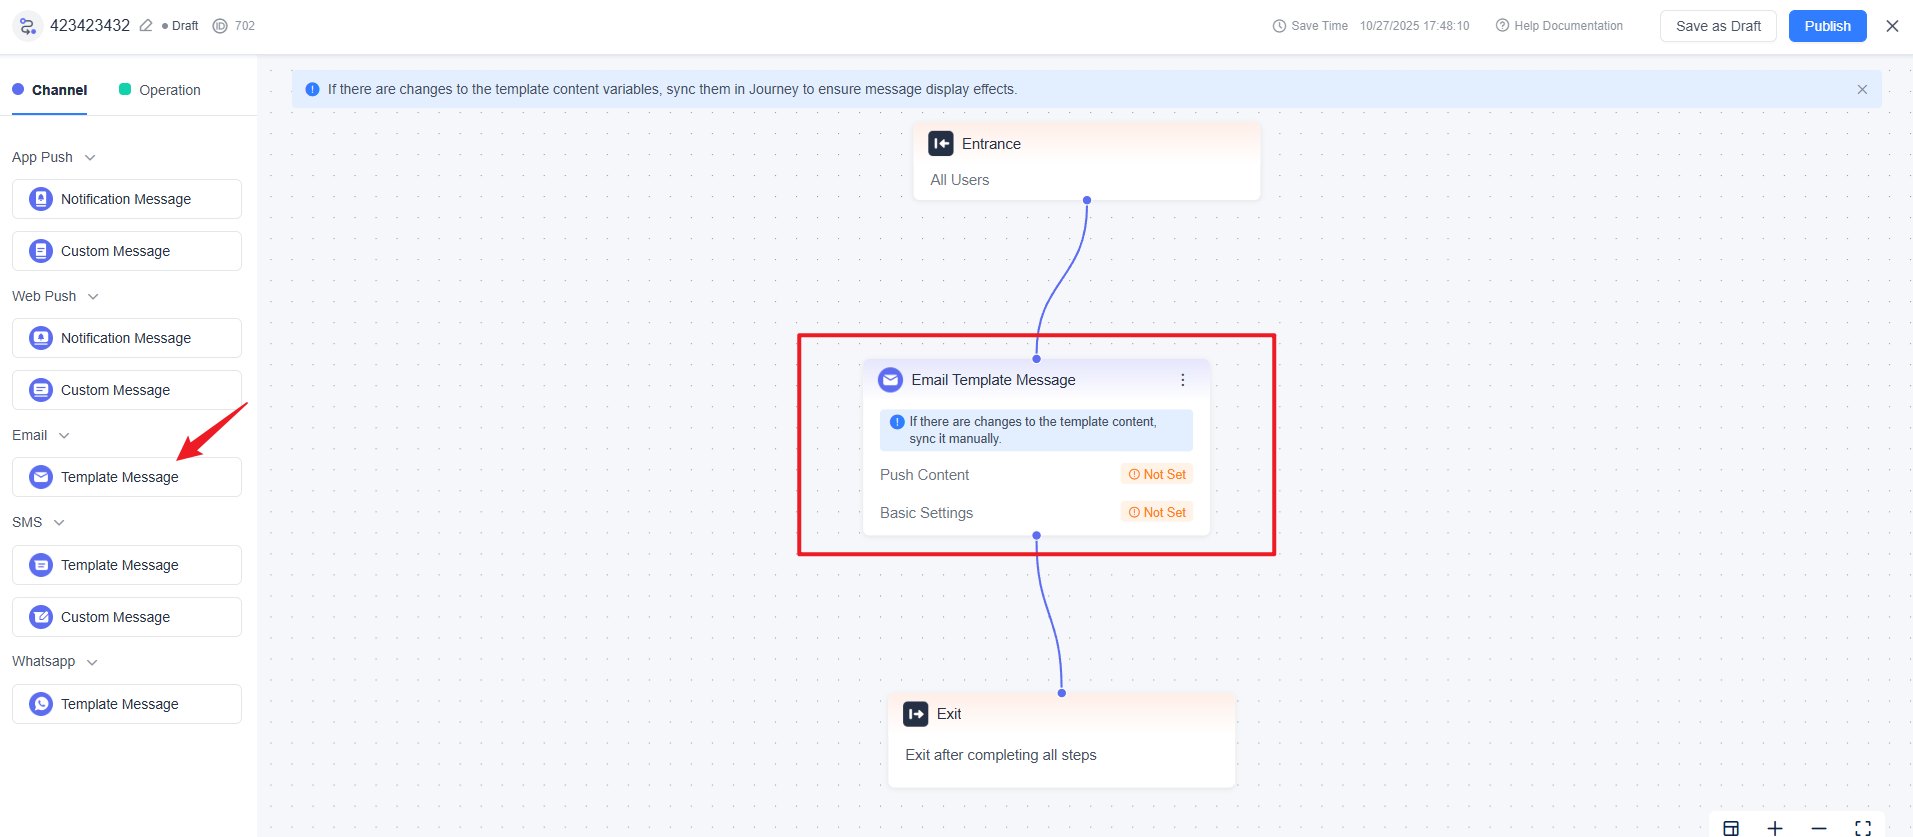
Task: Zoom out the canvas with minus icon
Action: click(x=1819, y=827)
